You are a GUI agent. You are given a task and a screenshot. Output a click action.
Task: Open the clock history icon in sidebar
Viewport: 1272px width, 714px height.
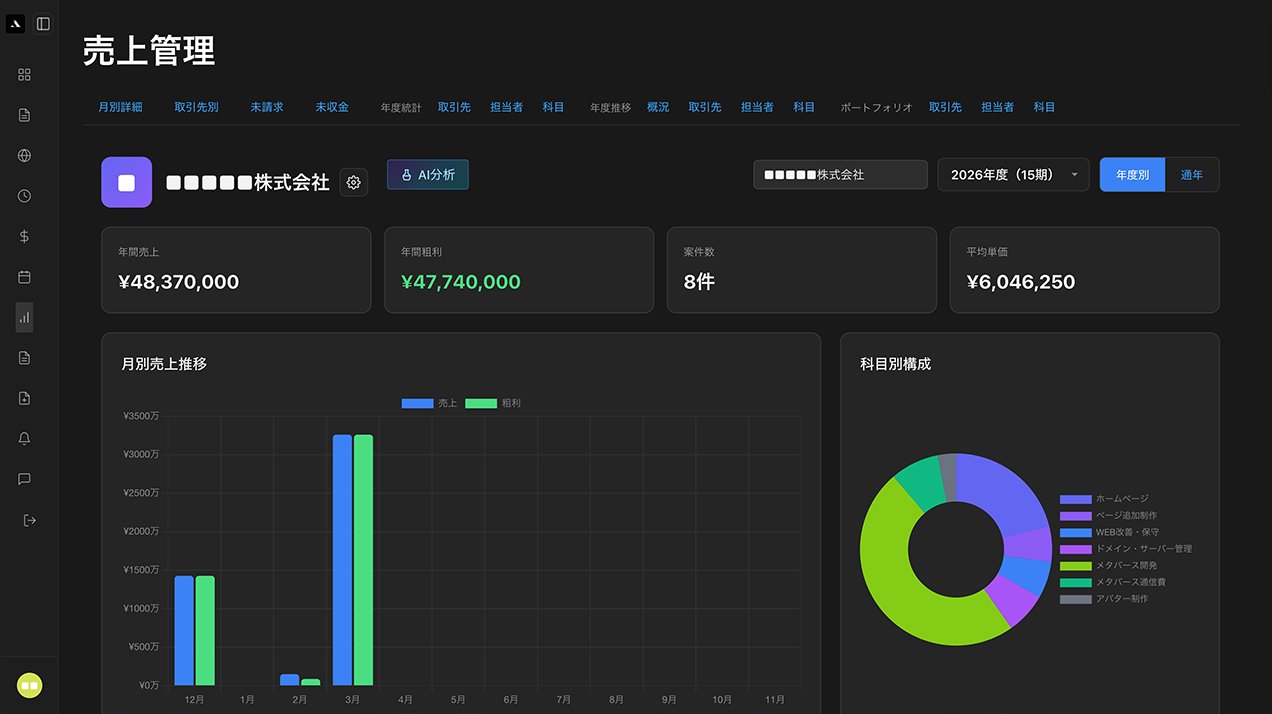(x=25, y=196)
